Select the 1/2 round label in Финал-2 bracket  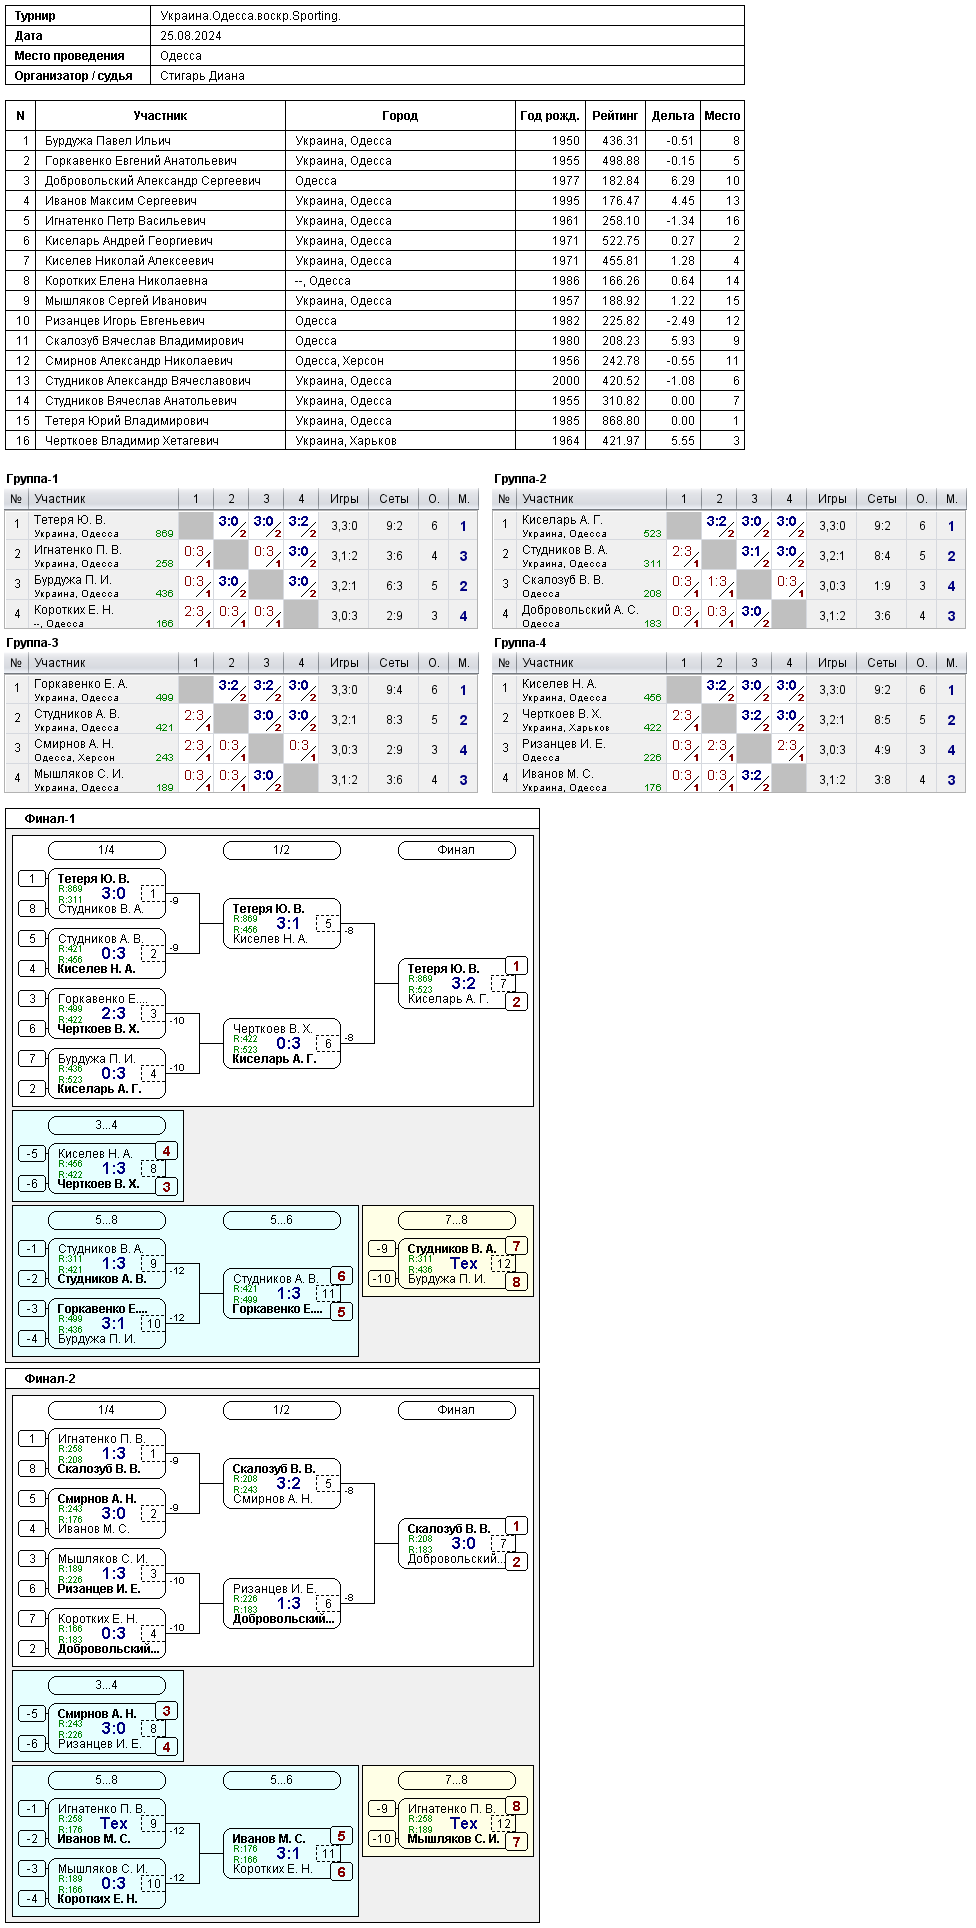pyautogui.click(x=281, y=1410)
